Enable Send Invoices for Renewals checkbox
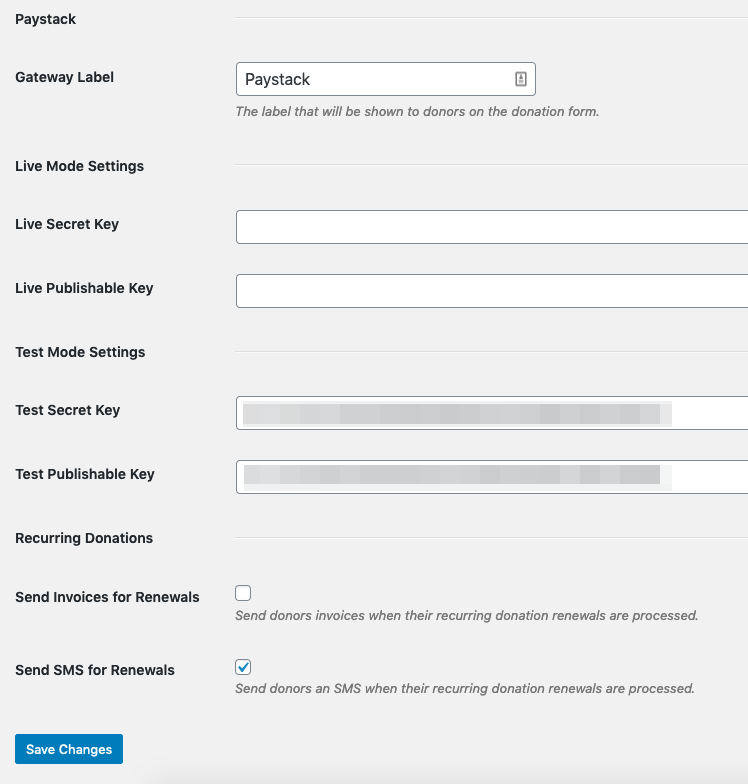 pyautogui.click(x=243, y=593)
